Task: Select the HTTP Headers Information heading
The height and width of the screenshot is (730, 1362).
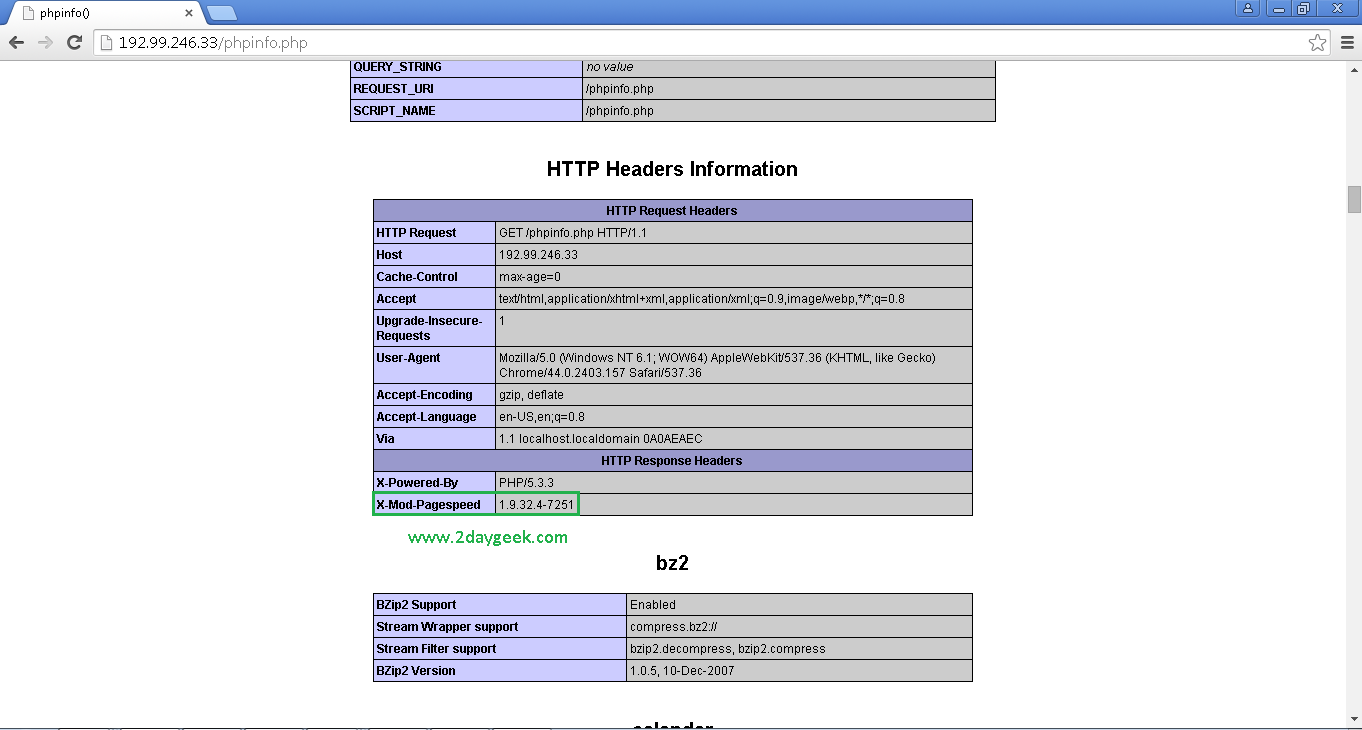Action: point(672,169)
